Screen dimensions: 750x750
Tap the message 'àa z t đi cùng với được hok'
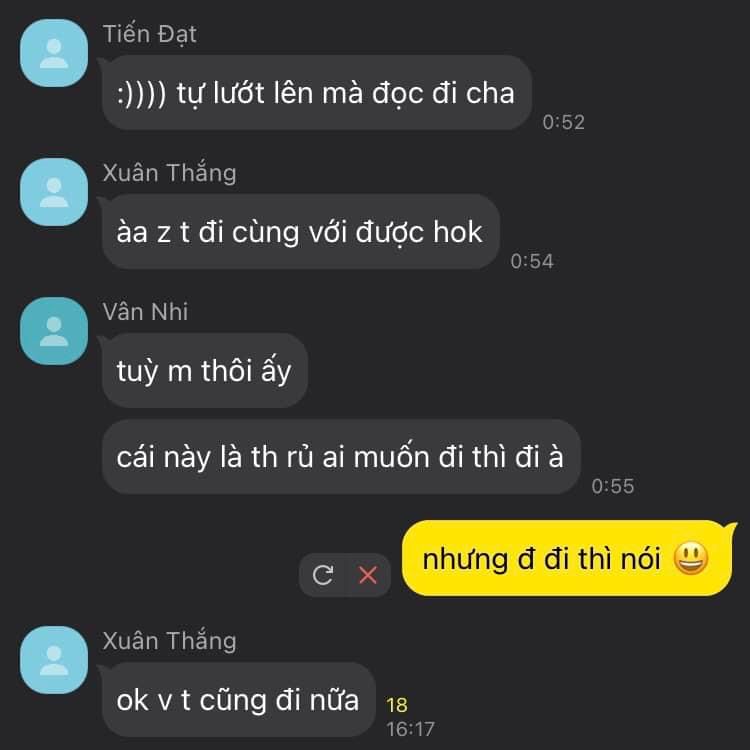(x=301, y=232)
